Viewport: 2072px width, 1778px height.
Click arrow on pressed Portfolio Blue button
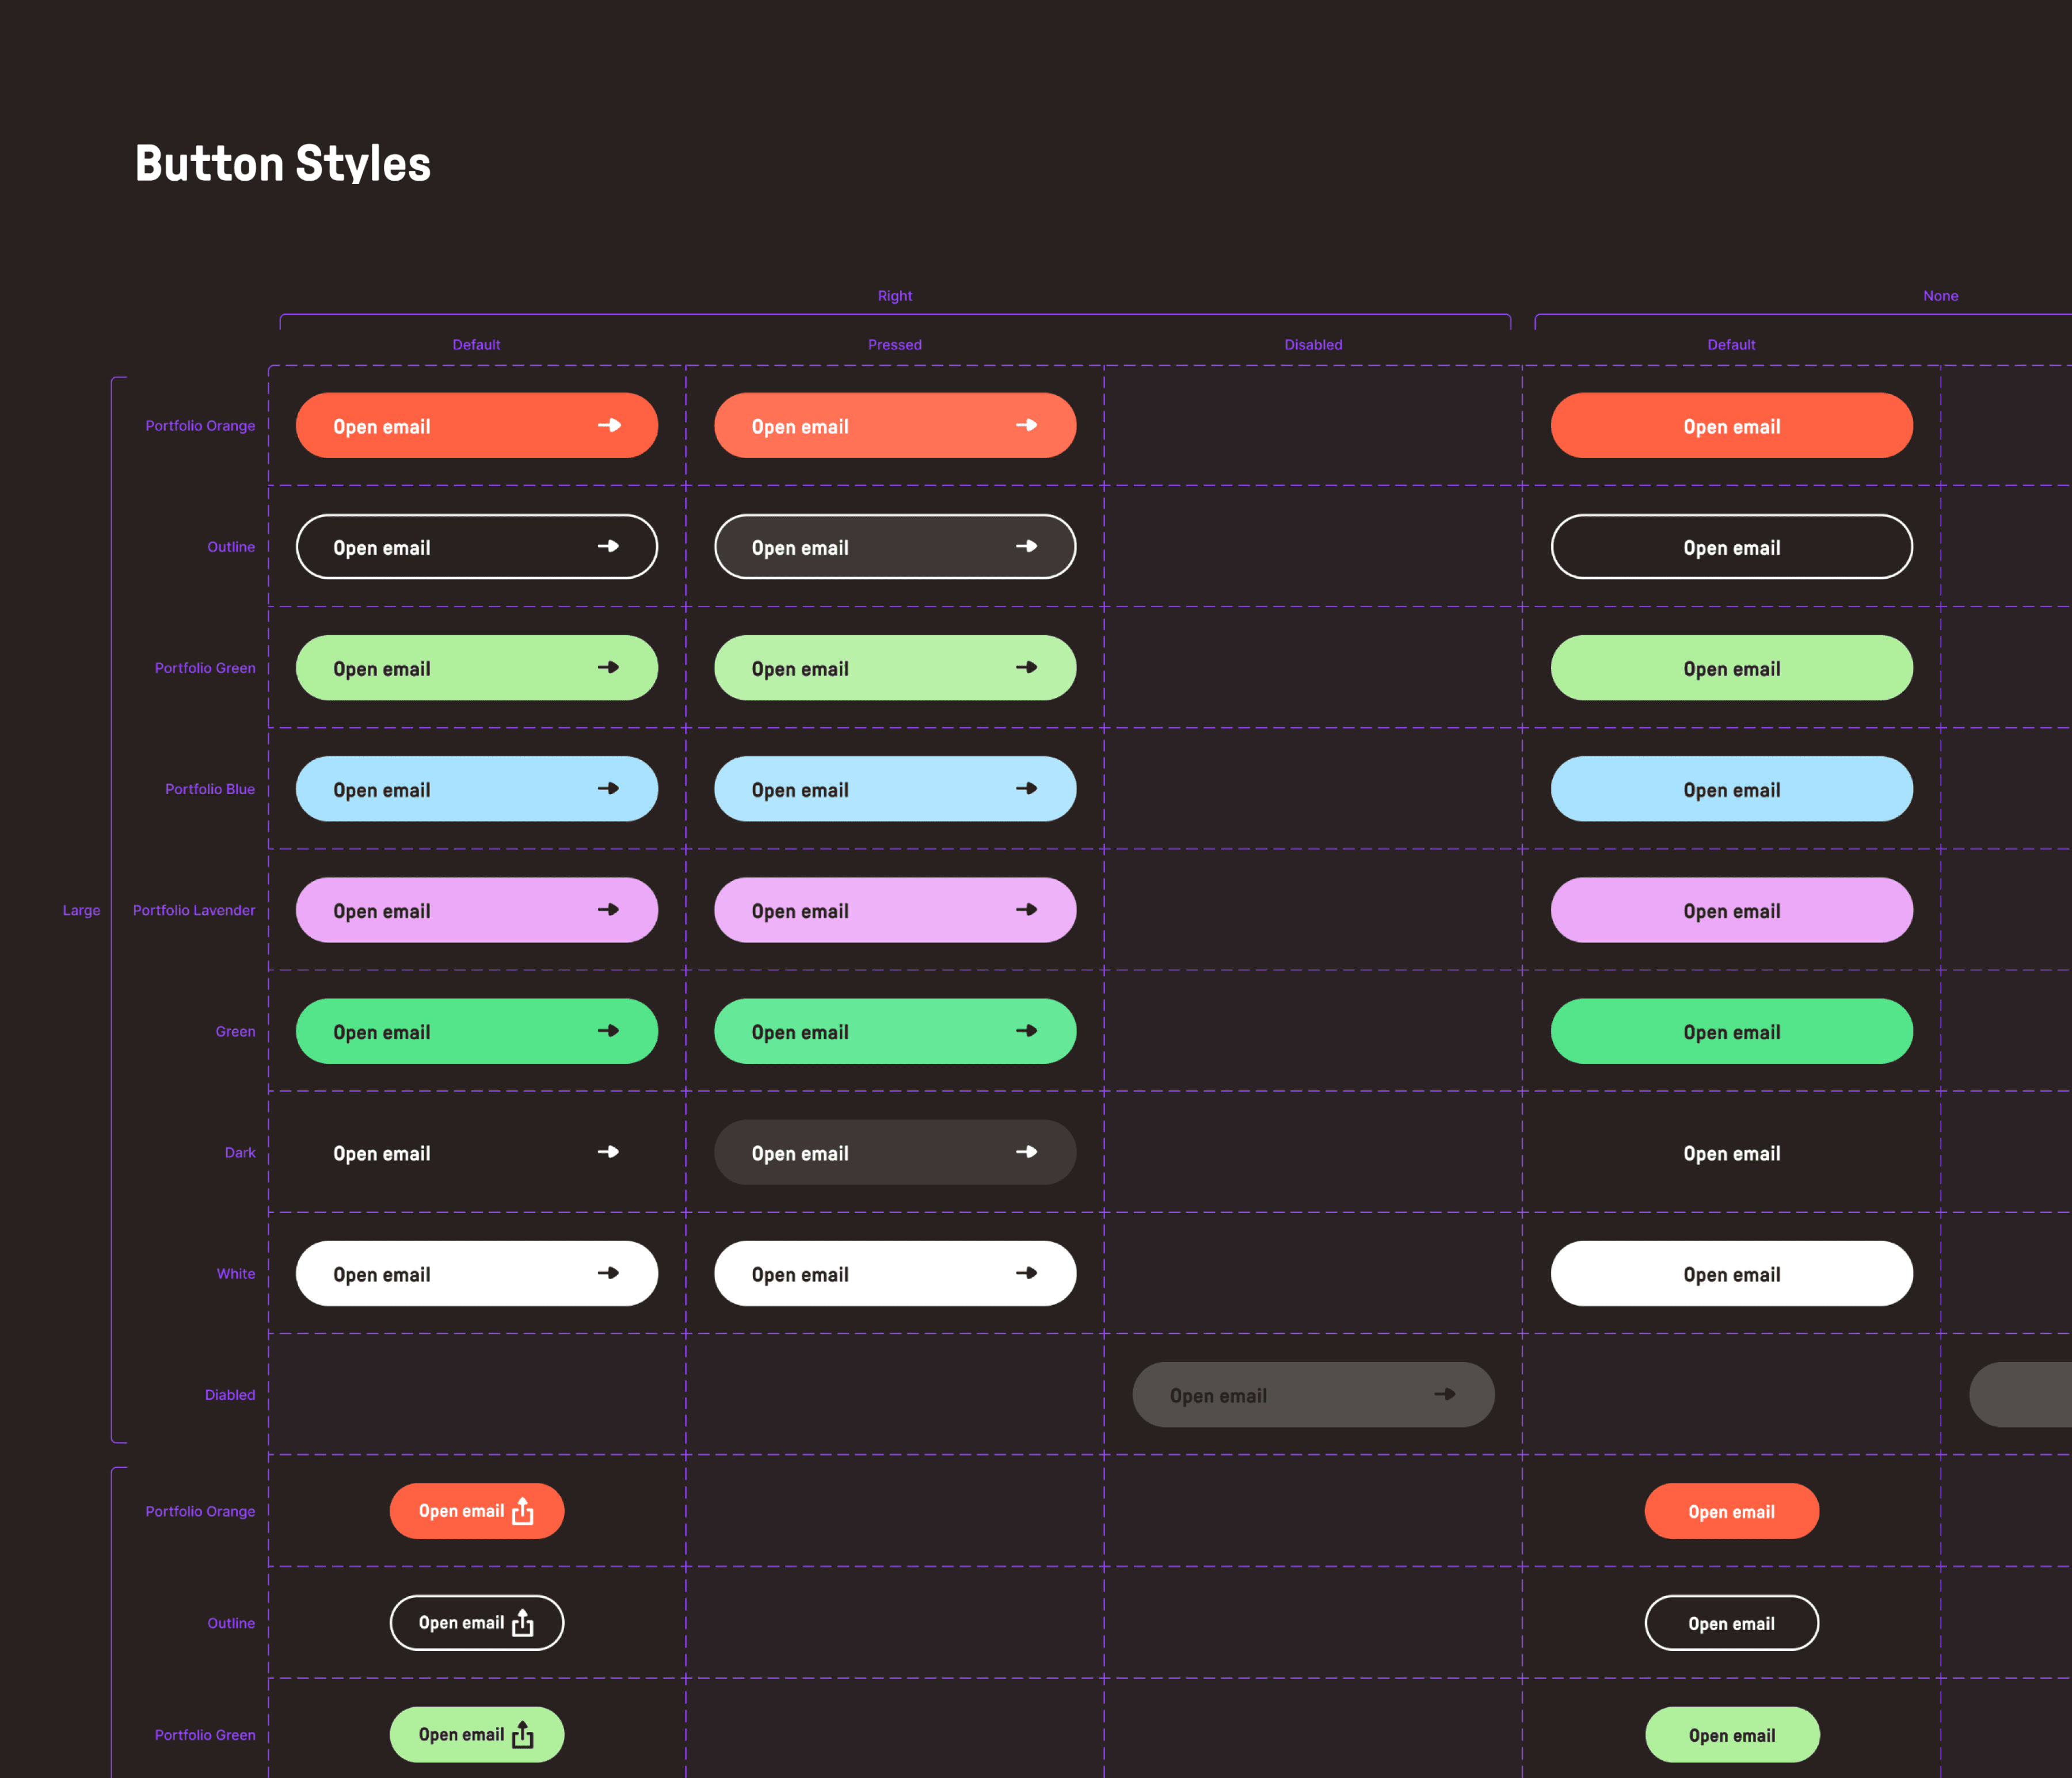[1026, 789]
